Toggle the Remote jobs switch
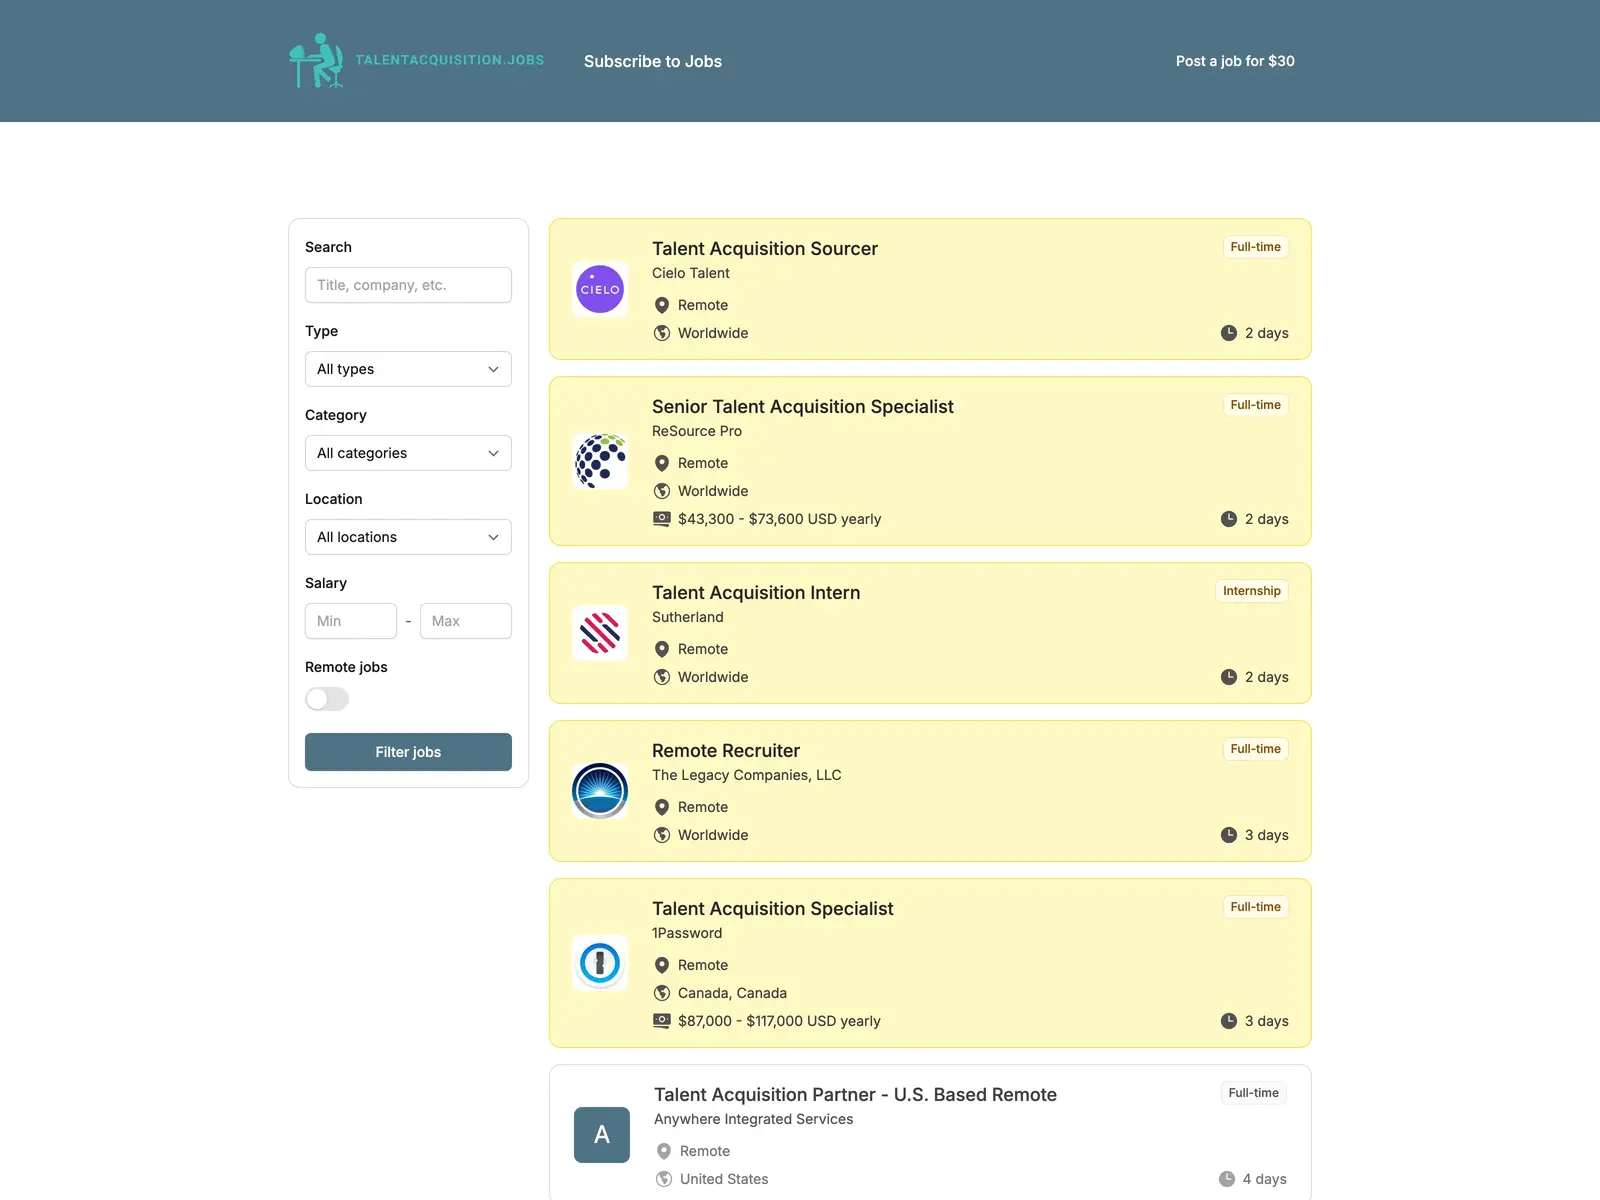1600x1200 pixels. point(327,699)
